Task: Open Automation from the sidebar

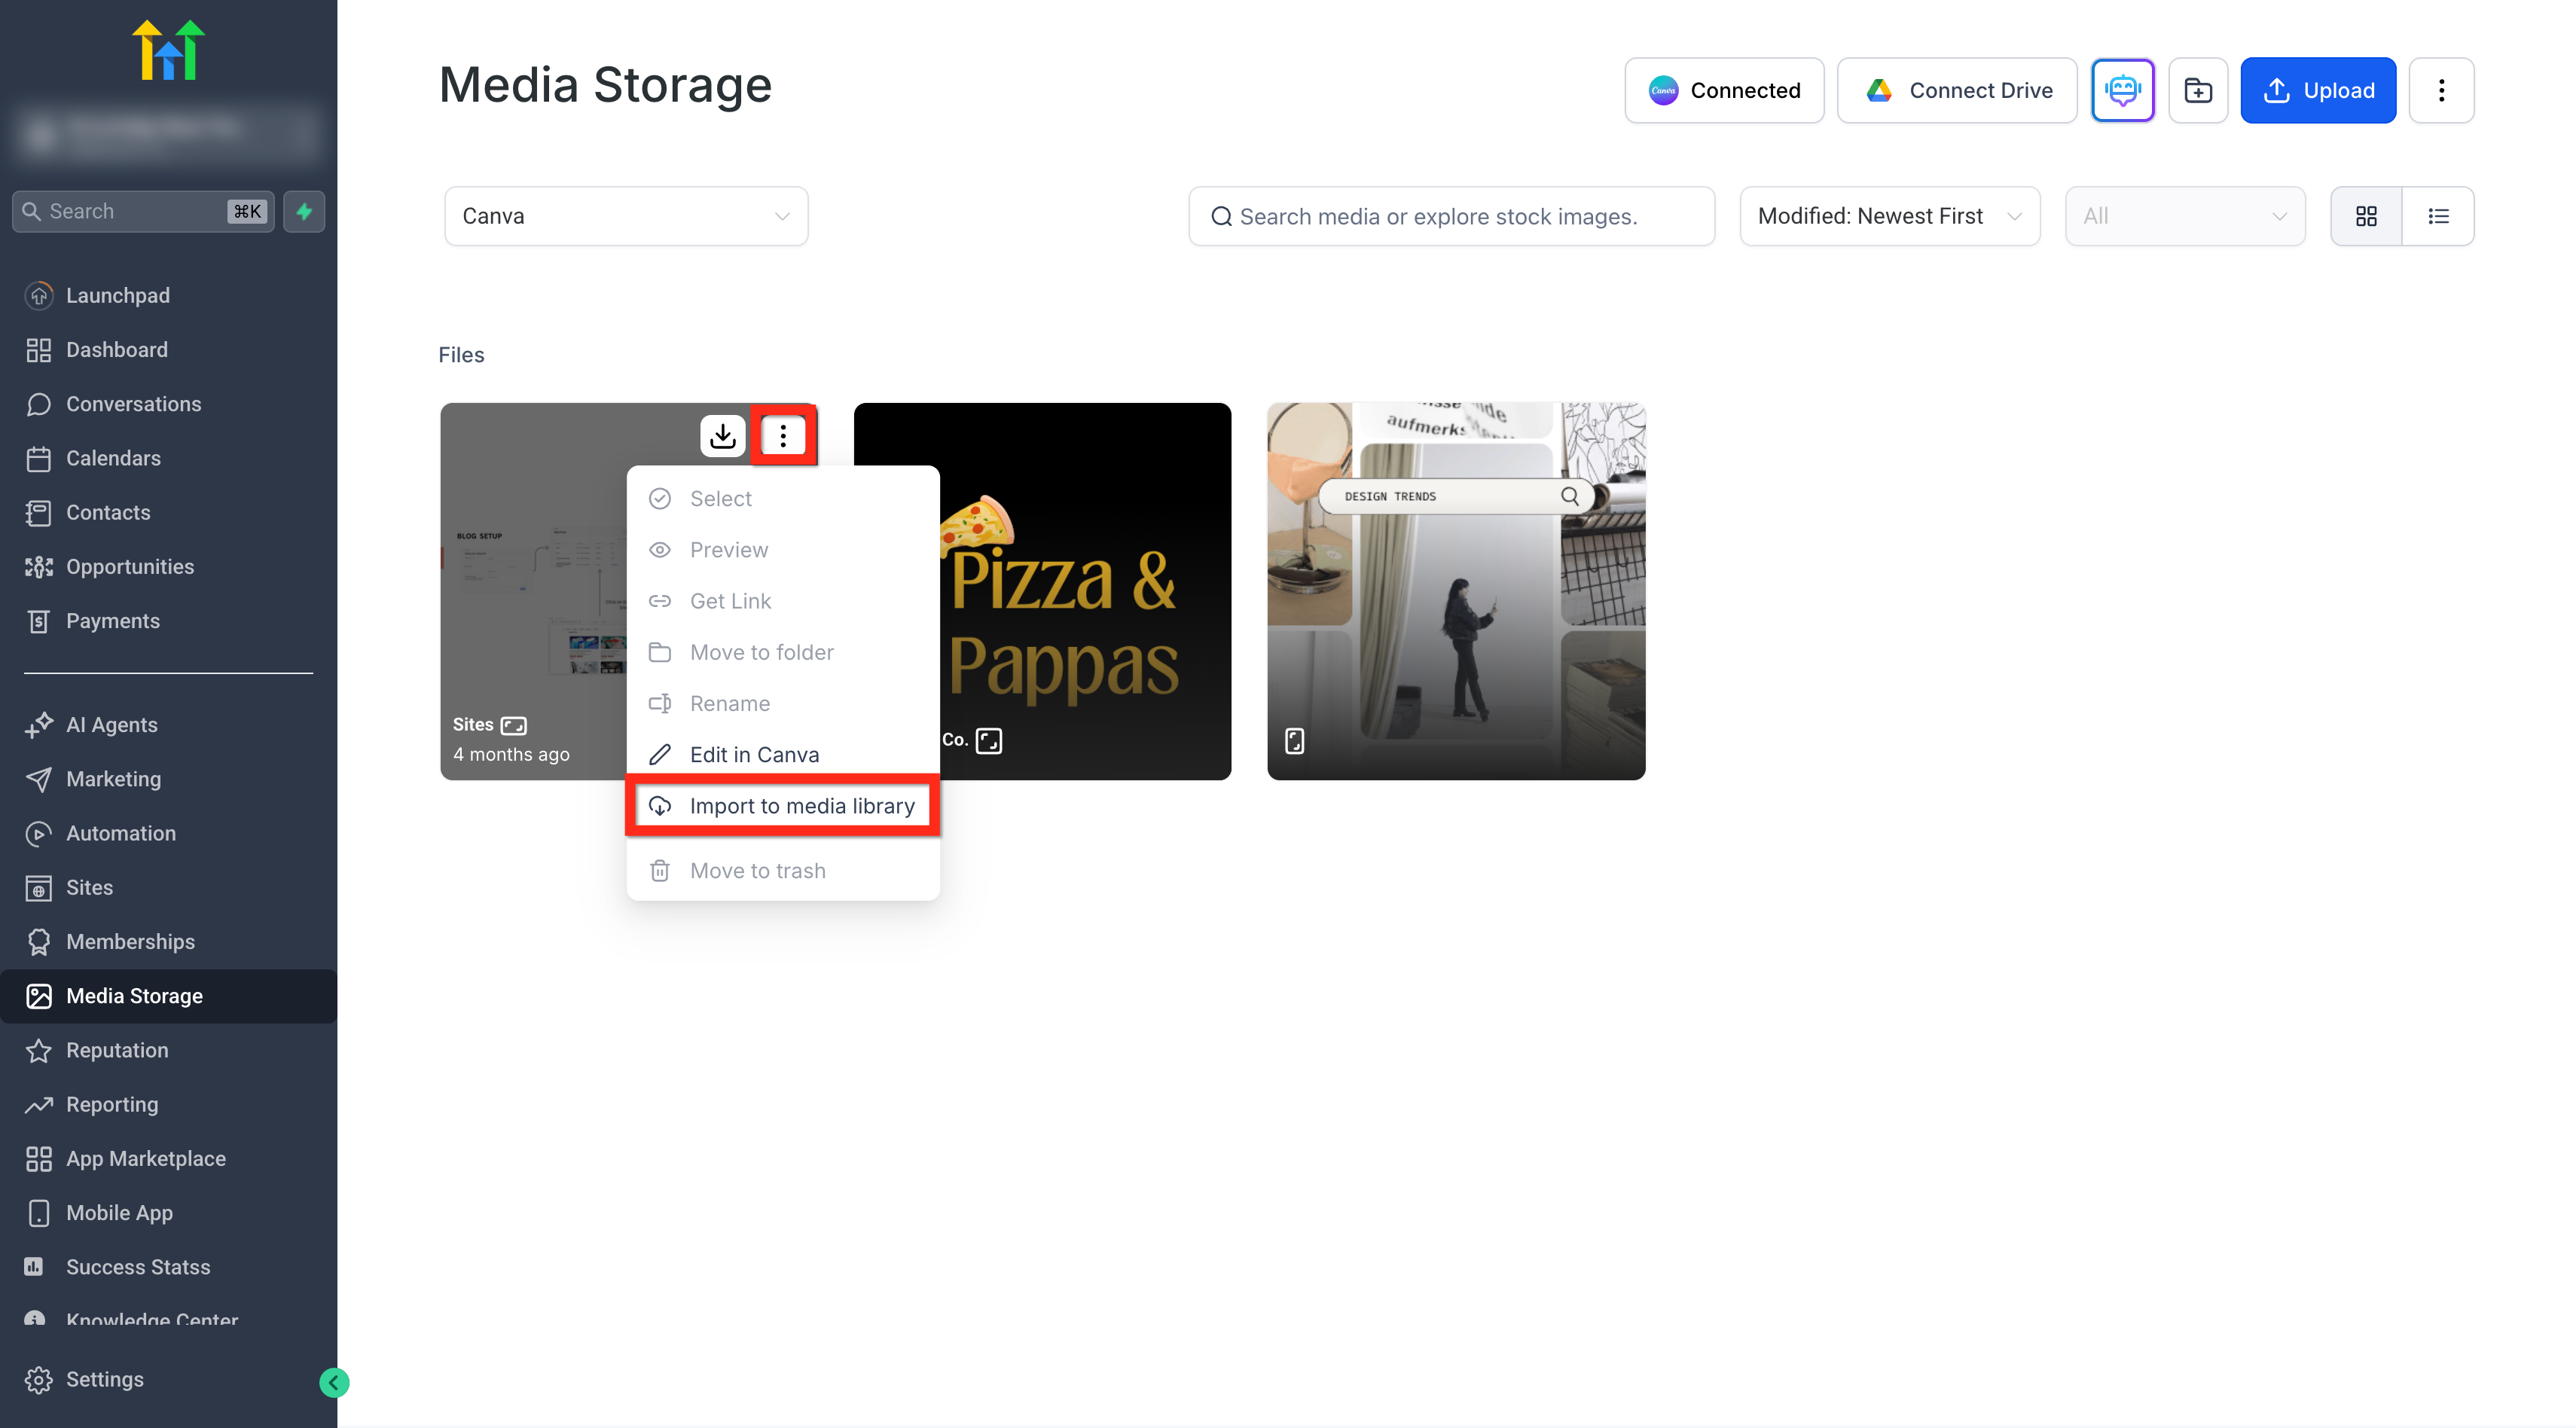Action: click(120, 833)
